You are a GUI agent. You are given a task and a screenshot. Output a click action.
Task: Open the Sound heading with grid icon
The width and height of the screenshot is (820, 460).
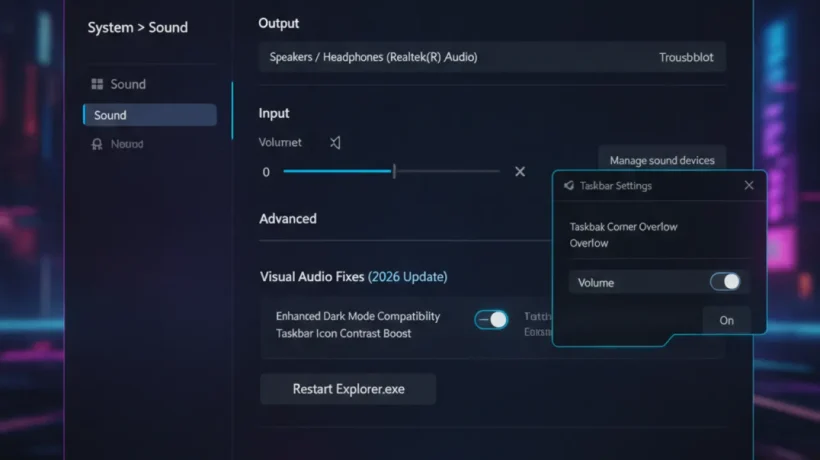(128, 84)
